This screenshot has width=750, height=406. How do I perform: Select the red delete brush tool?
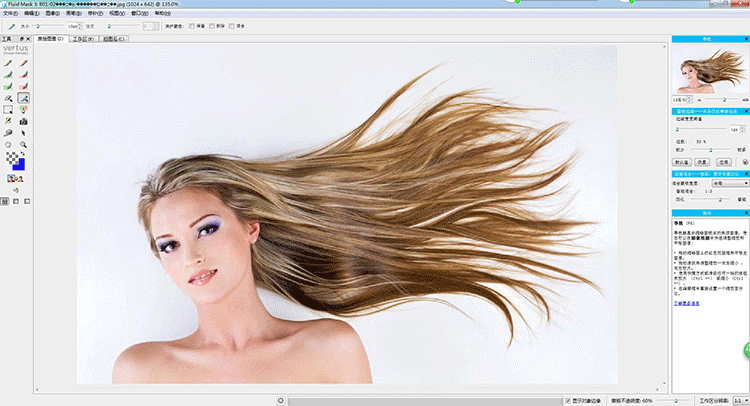[x=23, y=64]
